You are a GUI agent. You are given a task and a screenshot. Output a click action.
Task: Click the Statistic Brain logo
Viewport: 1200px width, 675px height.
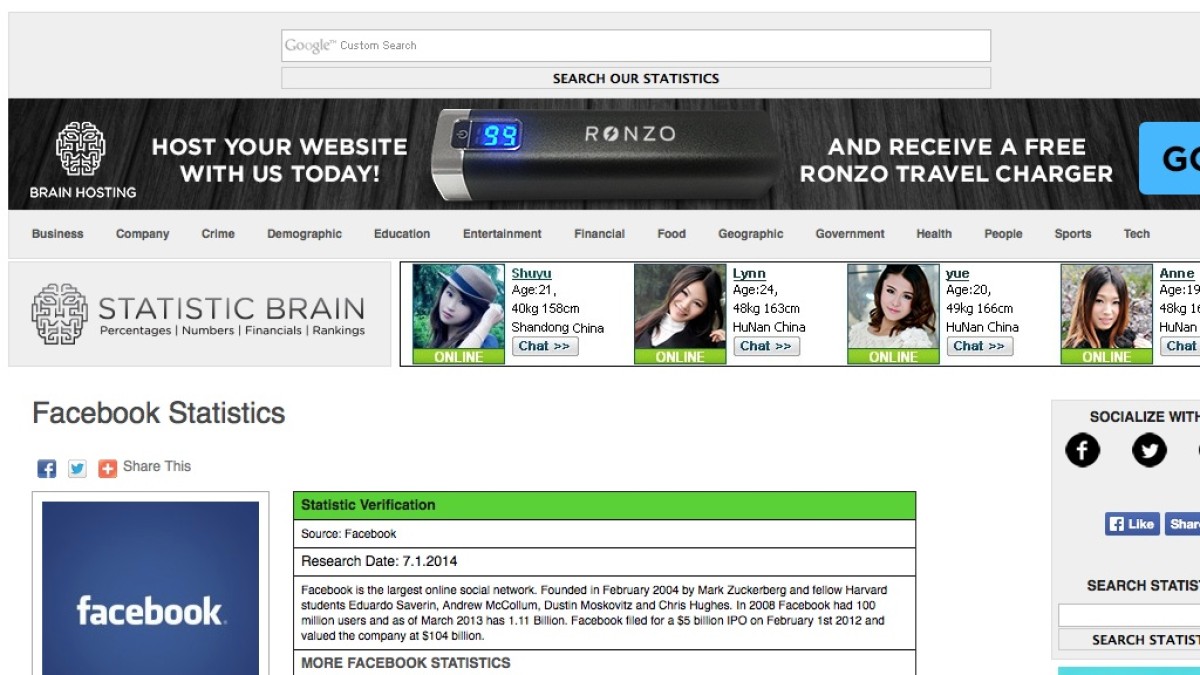pyautogui.click(x=199, y=314)
